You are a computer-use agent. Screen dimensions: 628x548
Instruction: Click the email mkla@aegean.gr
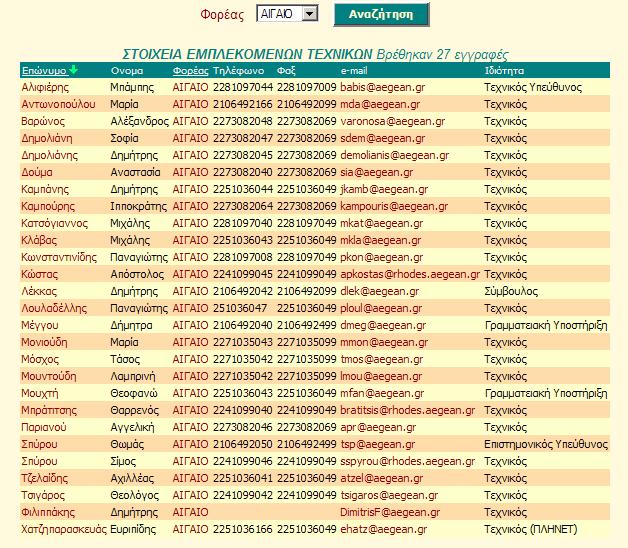point(380,240)
